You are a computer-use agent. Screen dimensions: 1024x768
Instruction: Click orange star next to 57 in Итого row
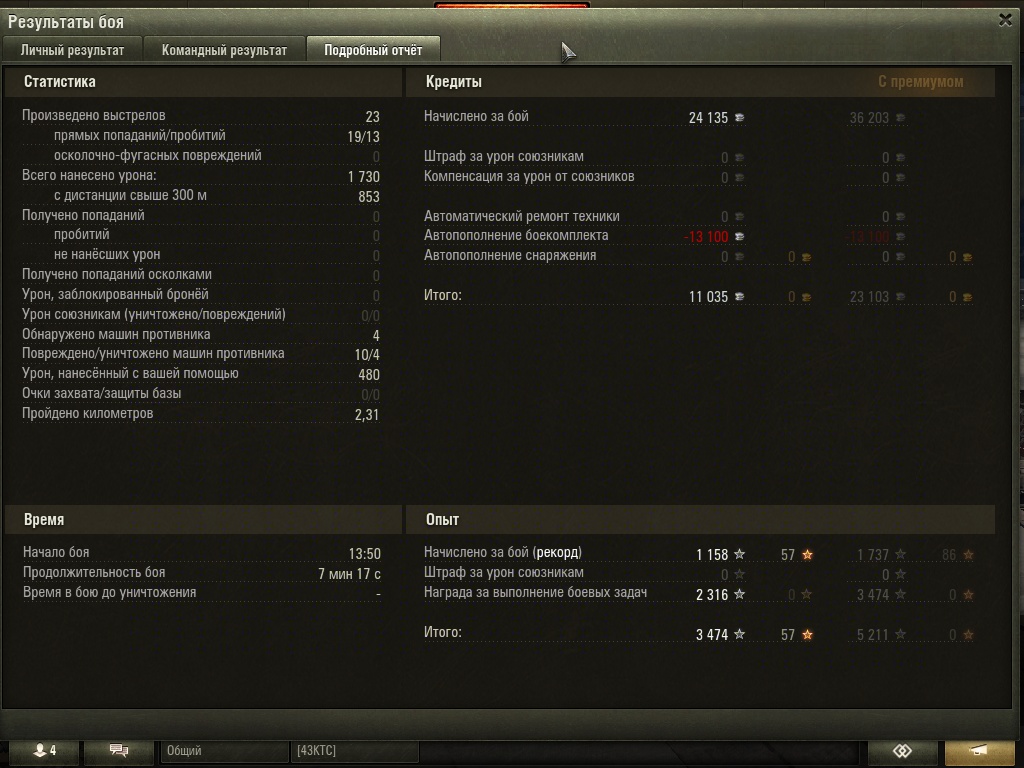click(x=807, y=634)
